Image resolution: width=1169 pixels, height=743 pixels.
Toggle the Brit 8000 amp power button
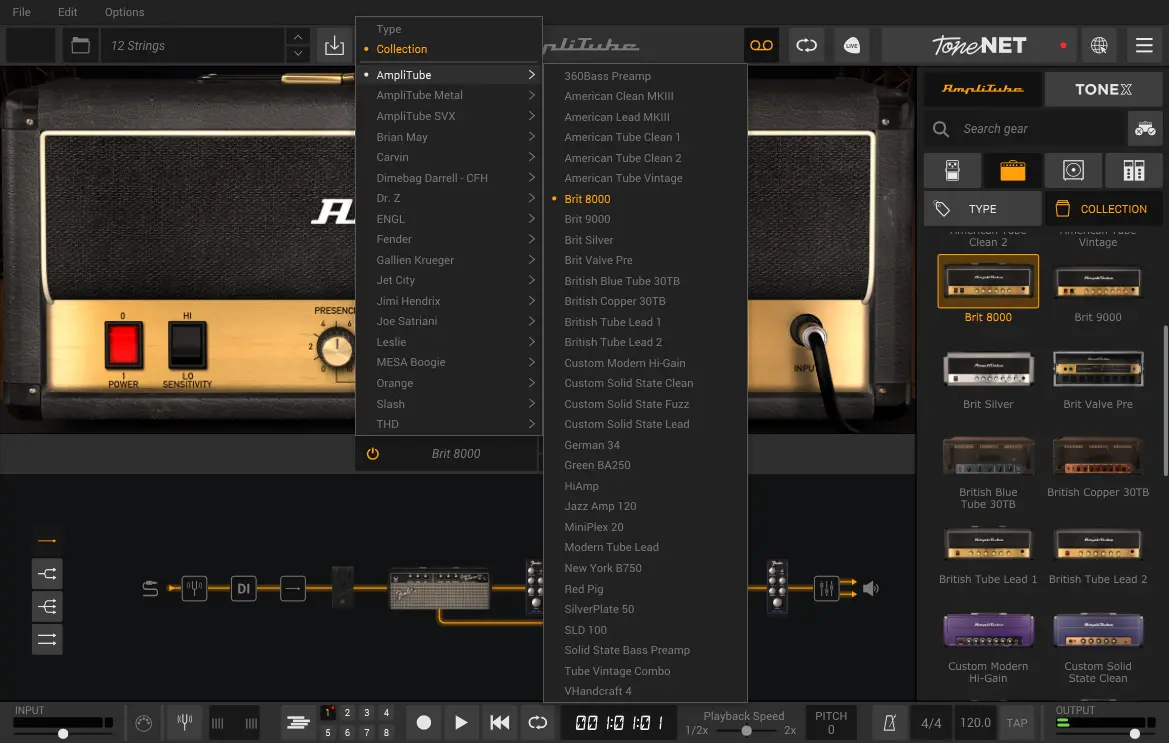(373, 454)
